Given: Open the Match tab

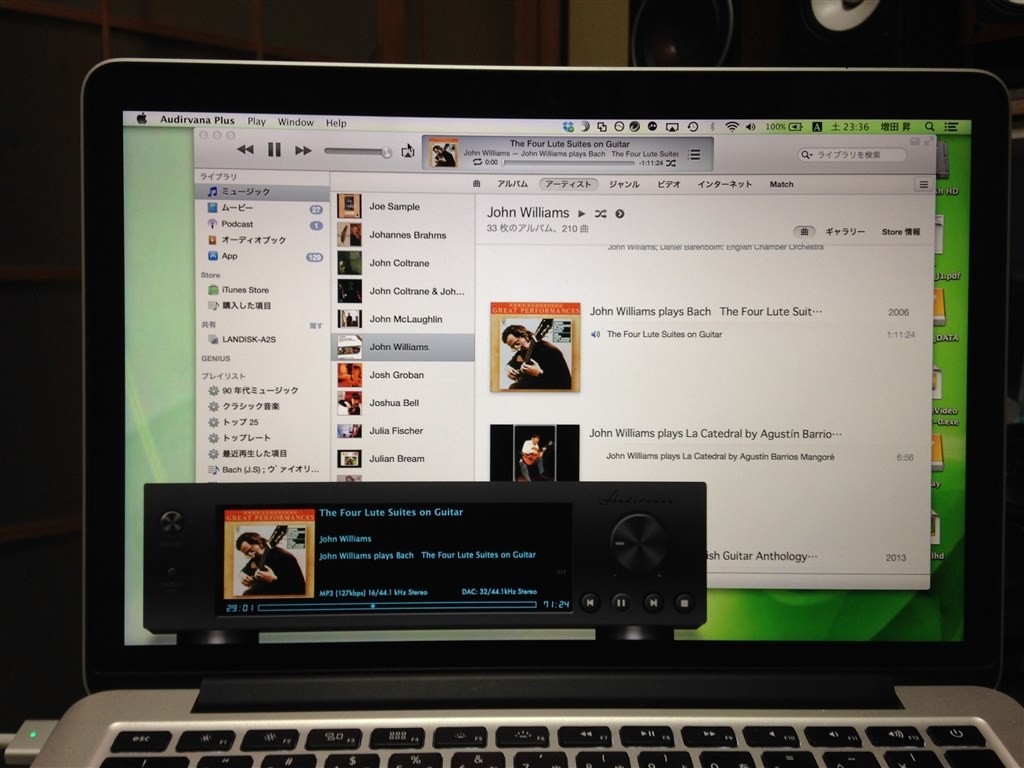Looking at the screenshot, I should click(x=781, y=184).
